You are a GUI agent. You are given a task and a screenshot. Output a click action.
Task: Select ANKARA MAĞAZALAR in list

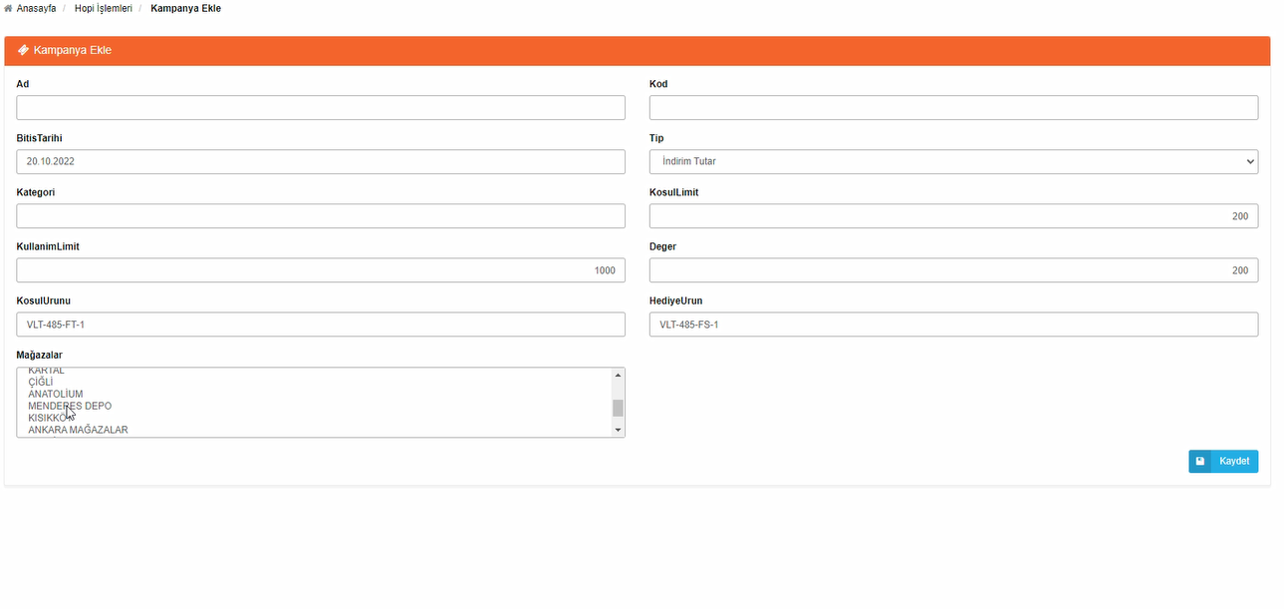(78, 430)
